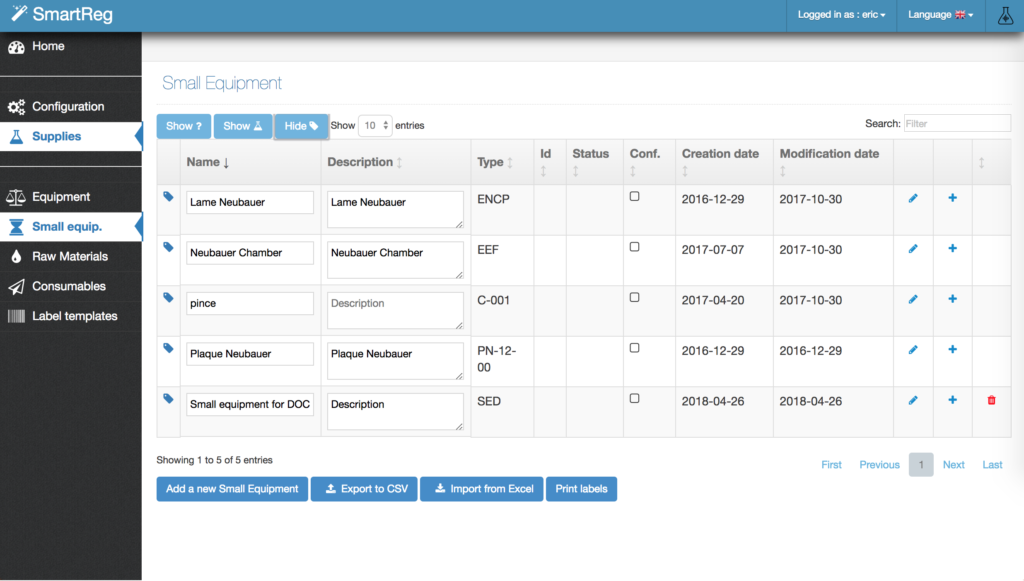Image resolution: width=1024 pixels, height=581 pixels.
Task: Expand the Logged in as eric menu
Action: [x=841, y=15]
